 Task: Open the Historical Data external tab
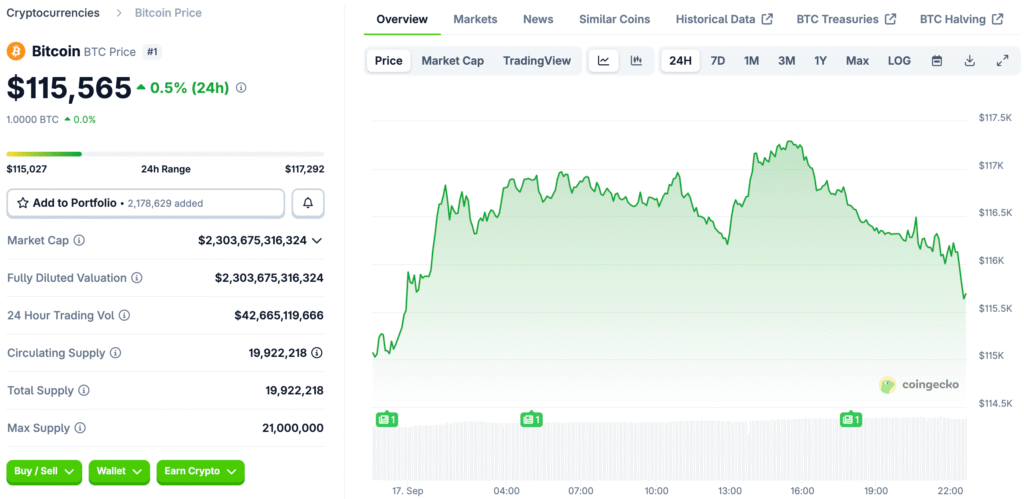tap(724, 19)
